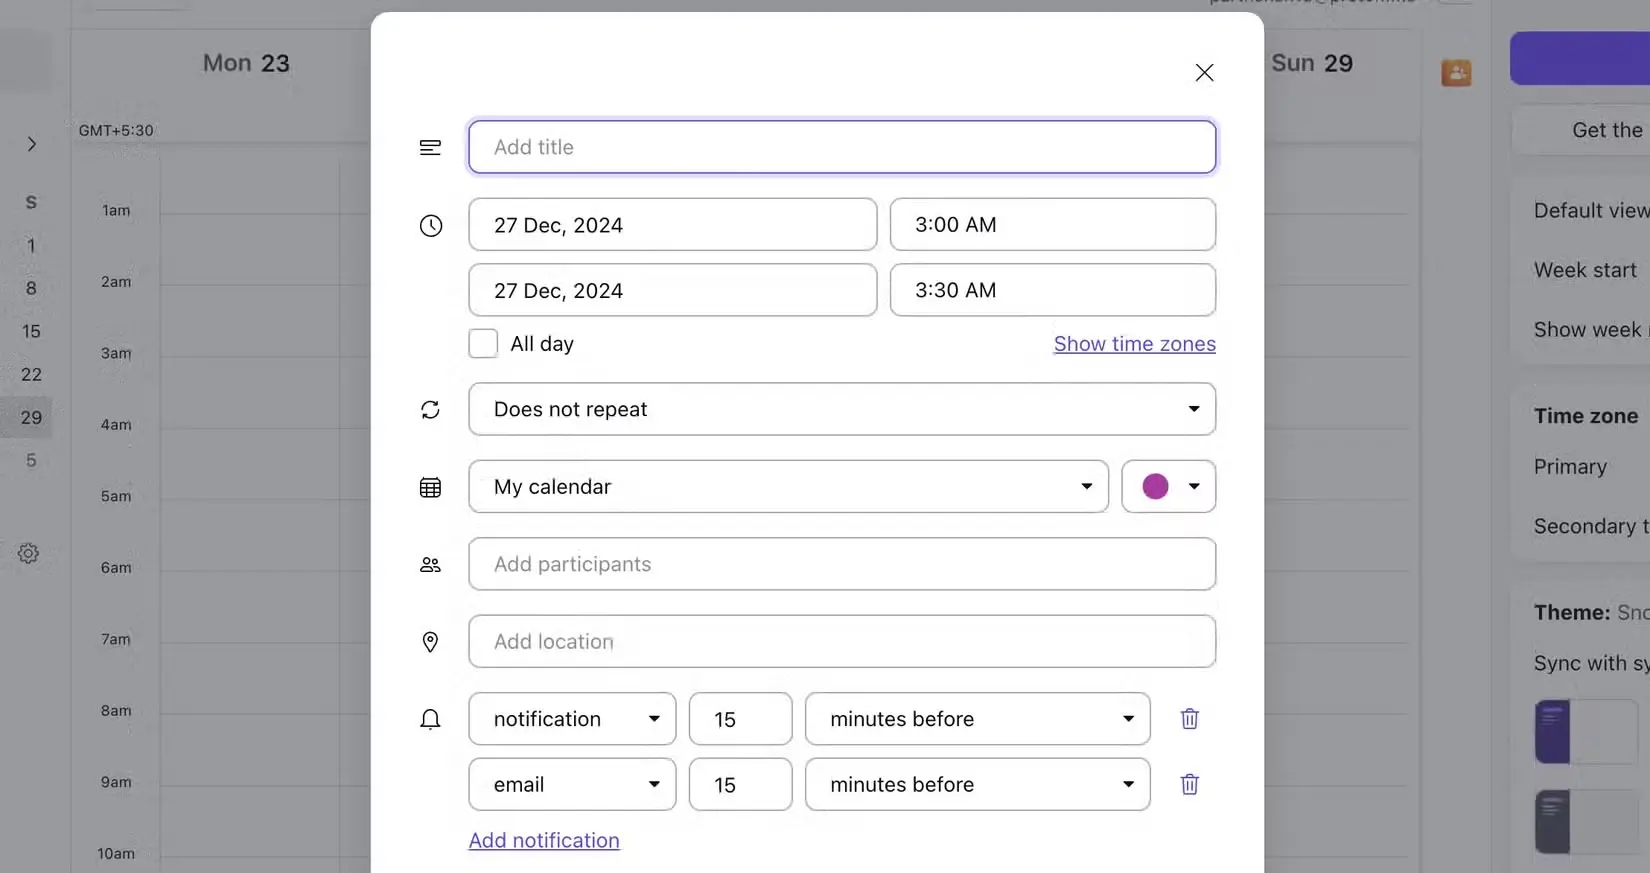Click the orange contacts icon in header
Image resolution: width=1650 pixels, height=873 pixels.
pyautogui.click(x=1456, y=73)
